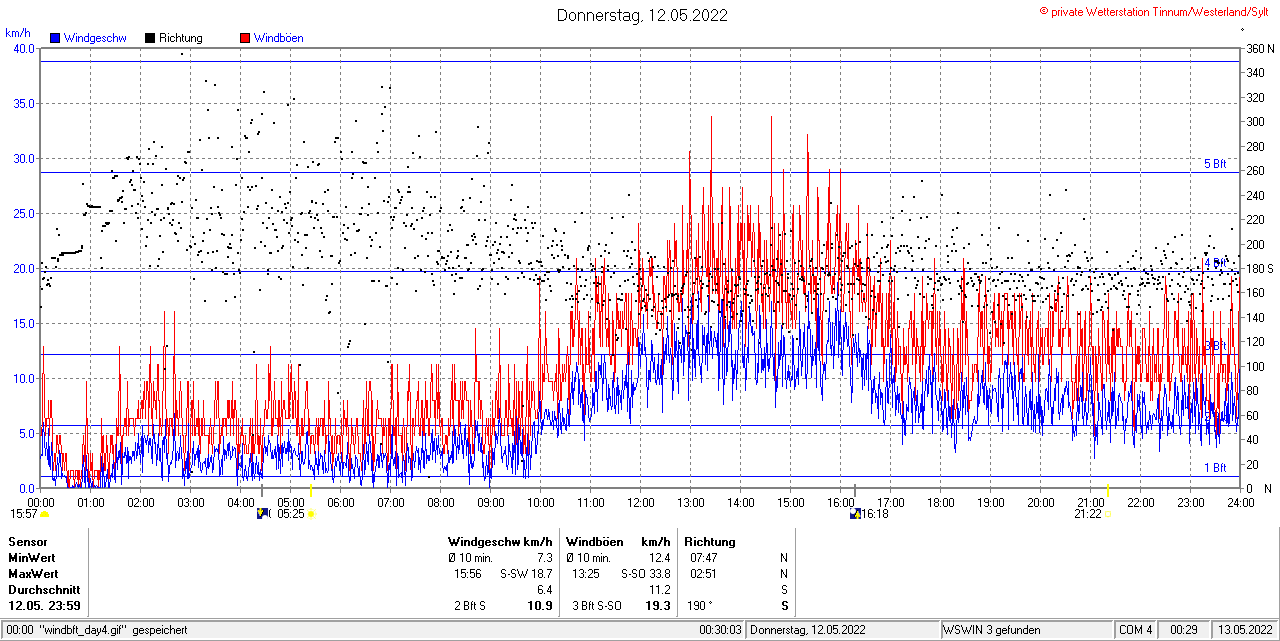The width and height of the screenshot is (1280, 641).
Task: Click the COM 4 status field
Action: coord(1136,630)
